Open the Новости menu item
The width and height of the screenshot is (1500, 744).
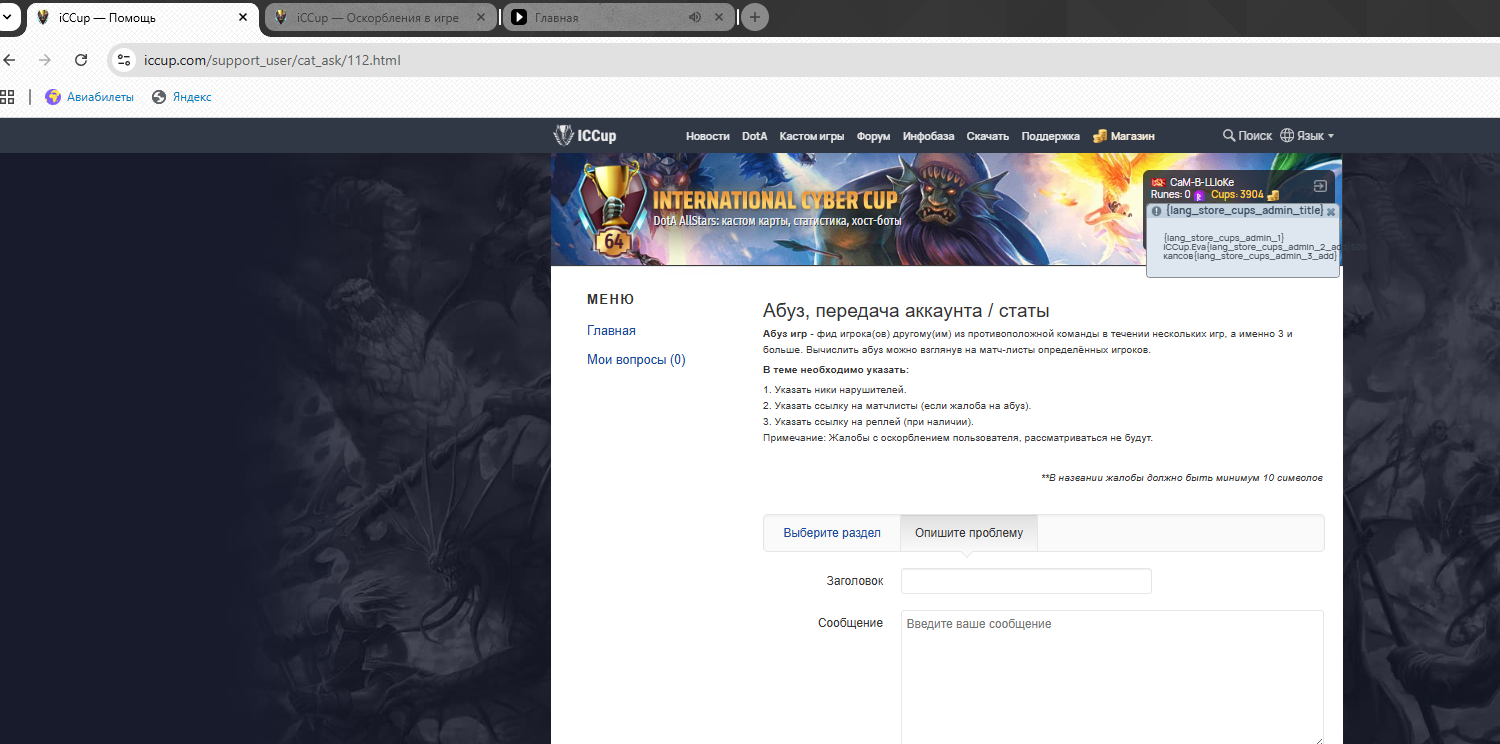pos(708,136)
